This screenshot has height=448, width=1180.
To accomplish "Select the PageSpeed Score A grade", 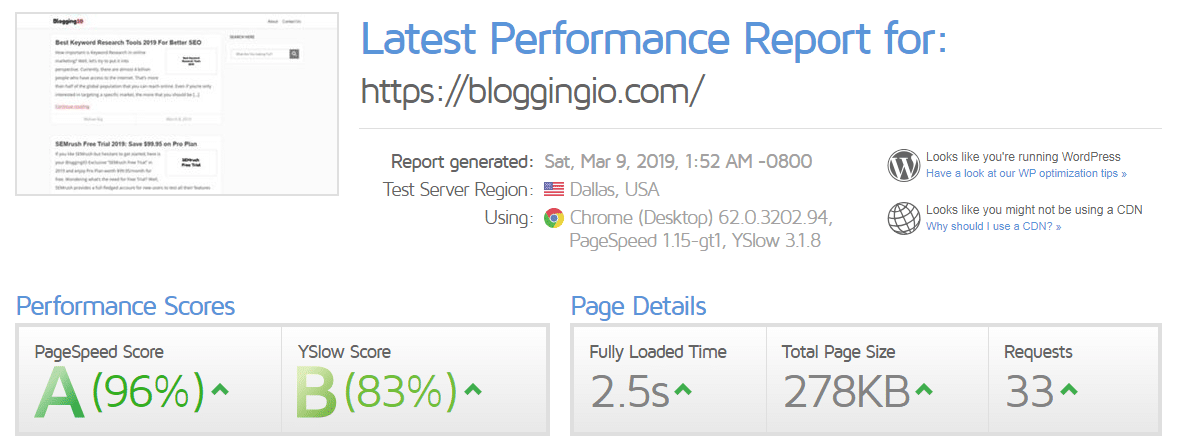I will pos(60,392).
